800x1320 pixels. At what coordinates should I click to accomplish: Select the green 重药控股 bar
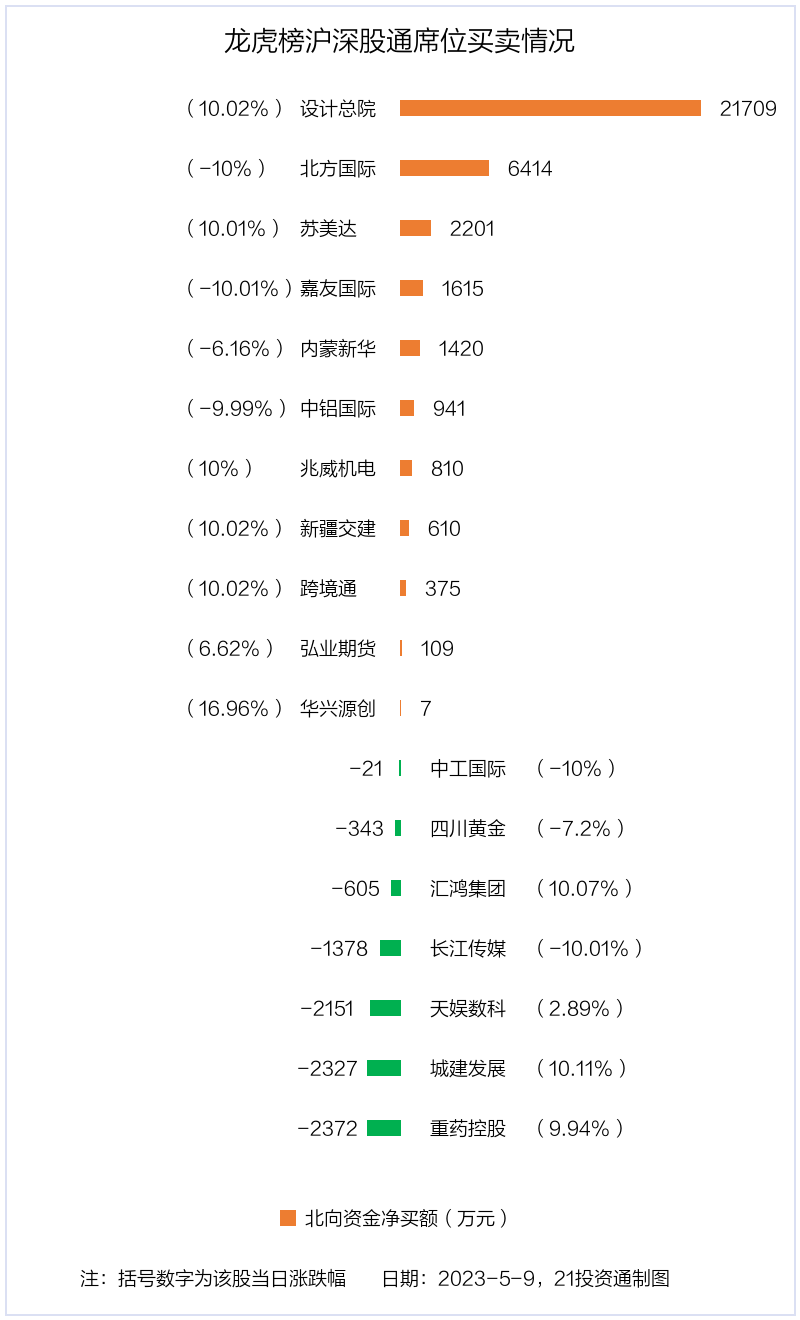click(x=384, y=1128)
